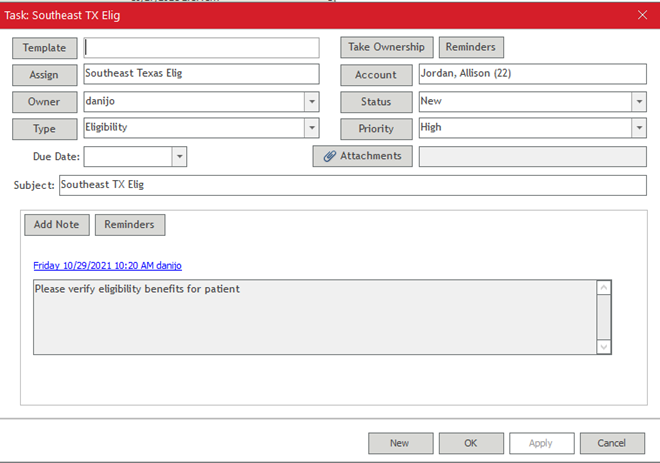Click the Attachments paperclip button
The image size is (660, 463).
[x=362, y=156]
